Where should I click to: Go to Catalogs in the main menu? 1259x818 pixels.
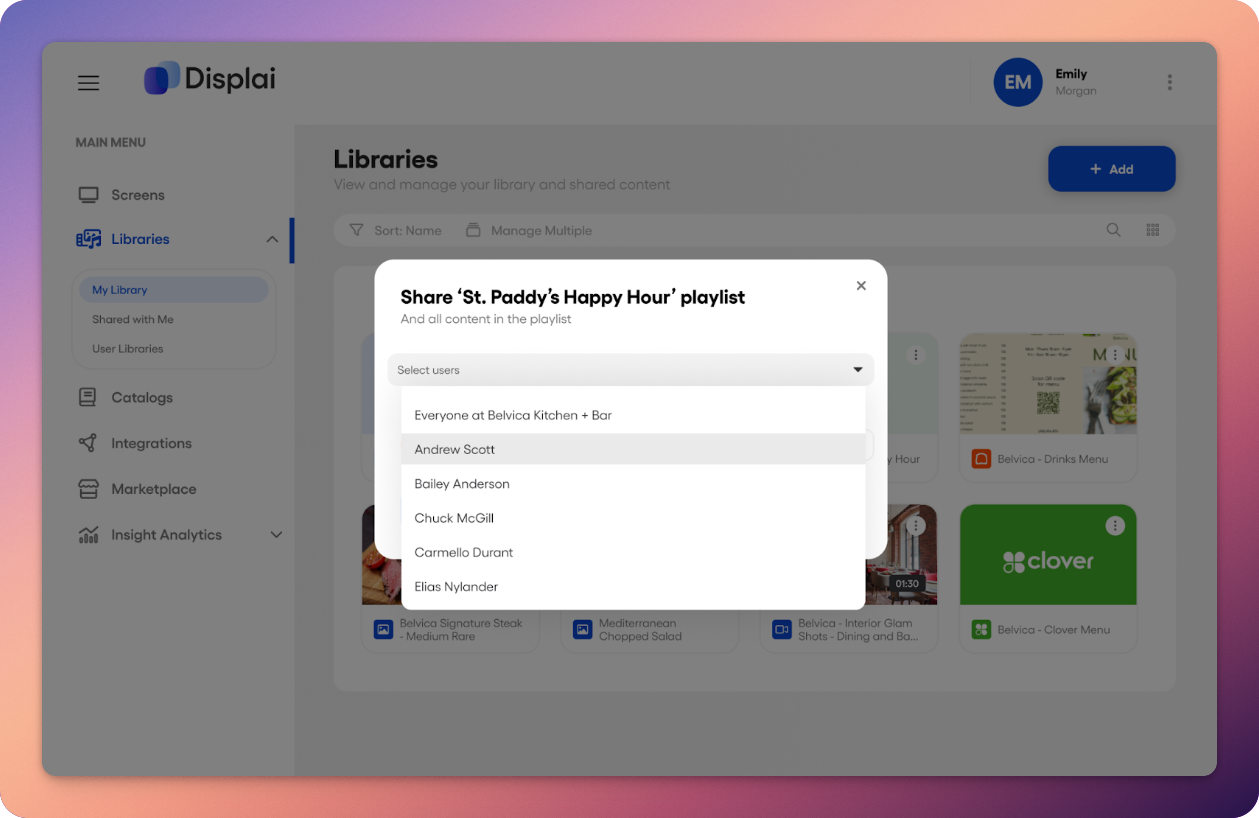(x=142, y=397)
